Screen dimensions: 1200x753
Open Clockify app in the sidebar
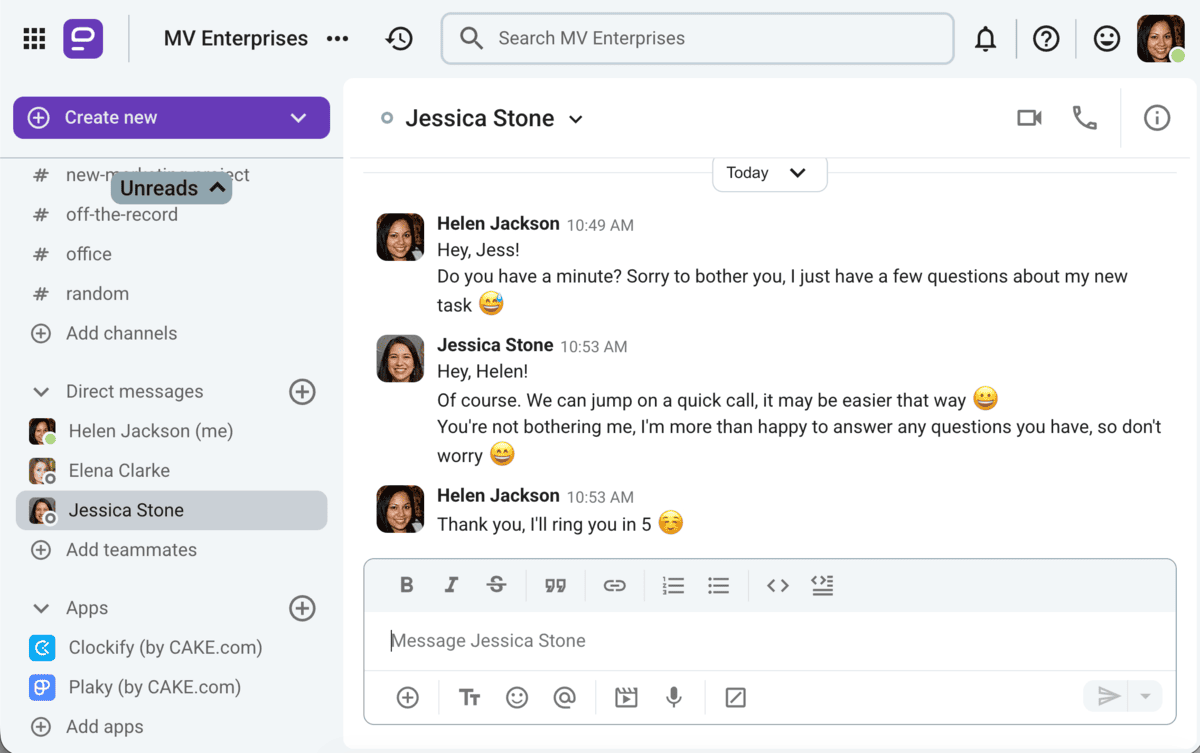coord(165,647)
